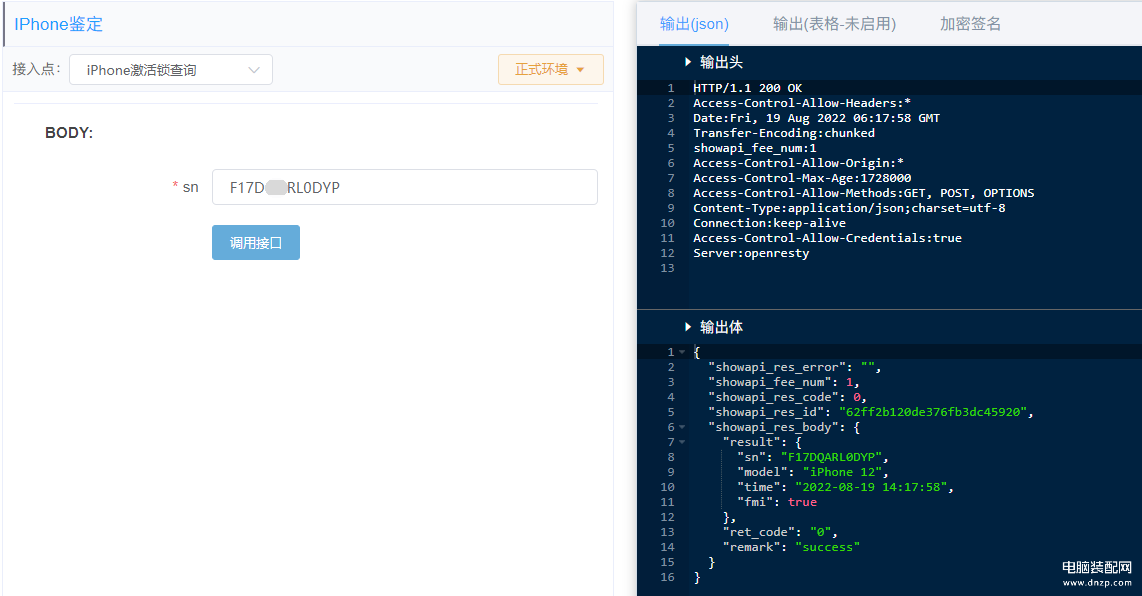Click line number 16 in output body gutter
The height and width of the screenshot is (596, 1142).
click(667, 577)
